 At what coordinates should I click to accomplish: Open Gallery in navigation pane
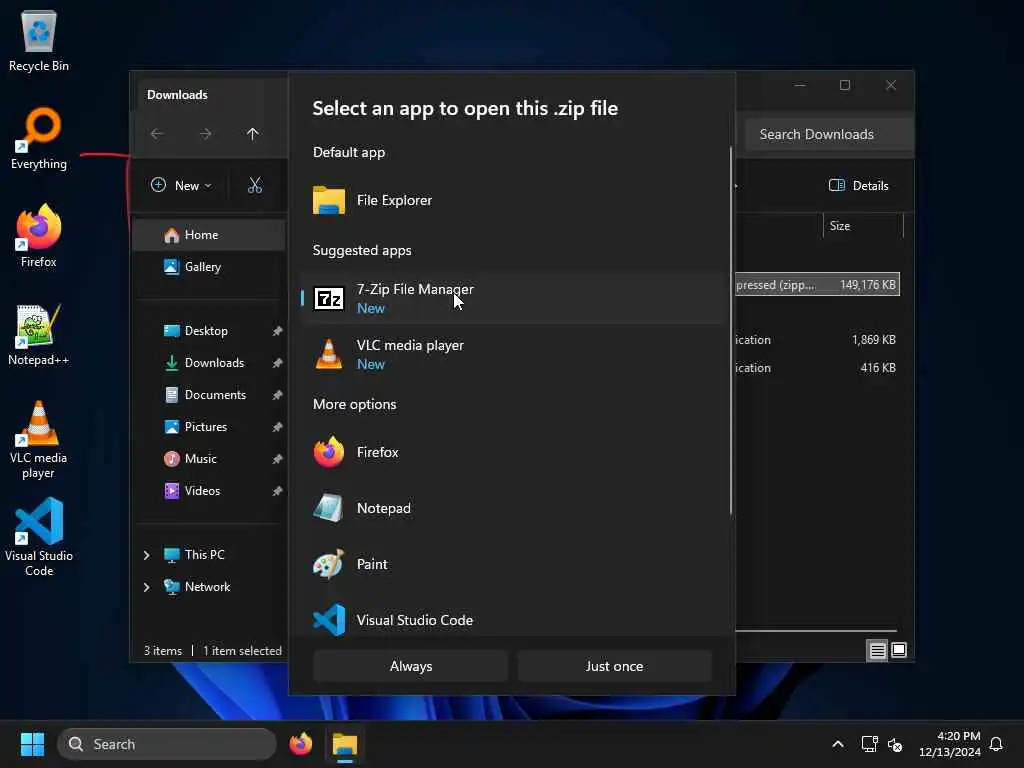209,266
